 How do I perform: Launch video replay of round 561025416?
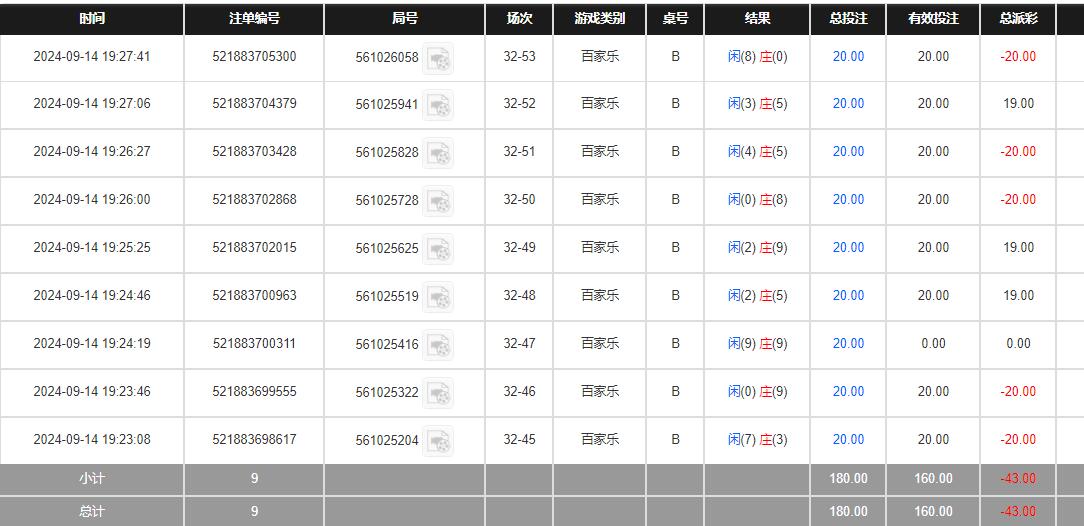coord(438,345)
